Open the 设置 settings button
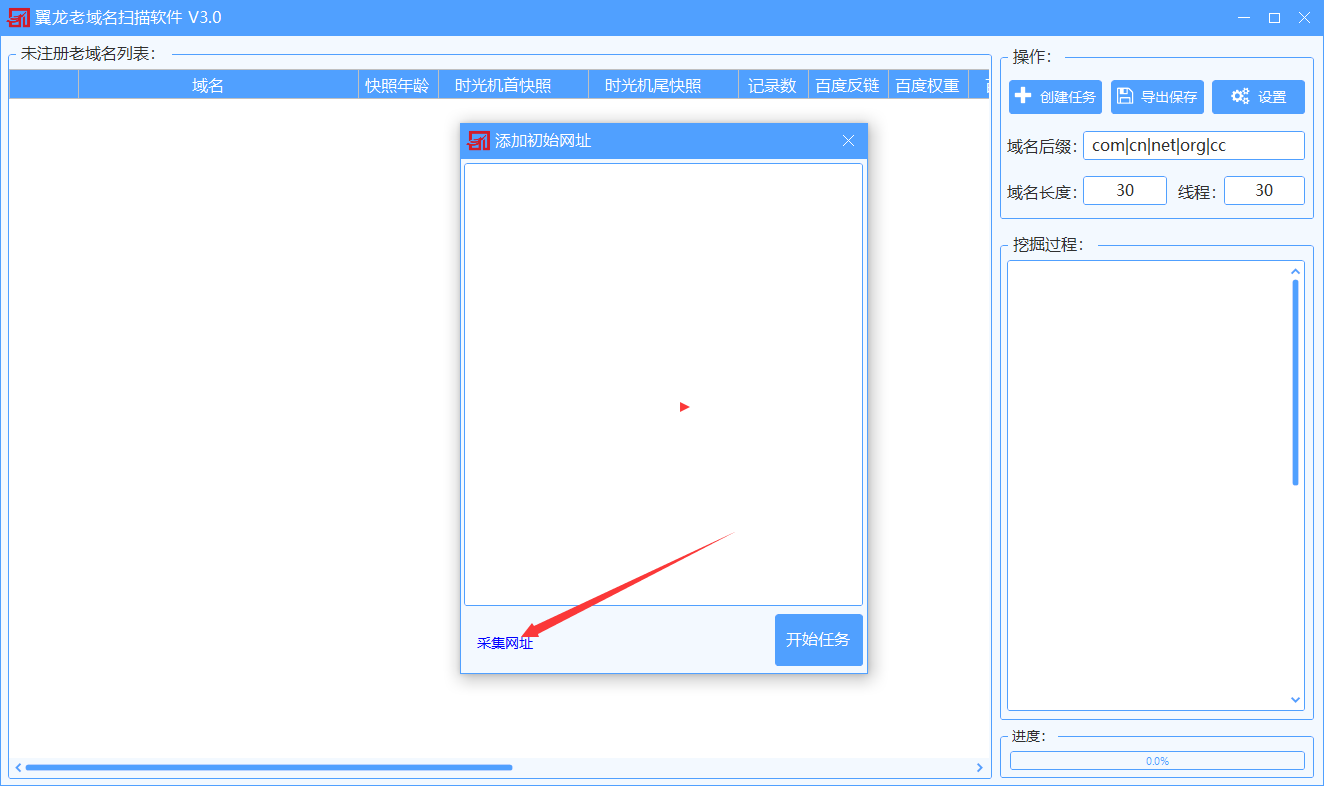This screenshot has height=786, width=1324. coord(1258,97)
